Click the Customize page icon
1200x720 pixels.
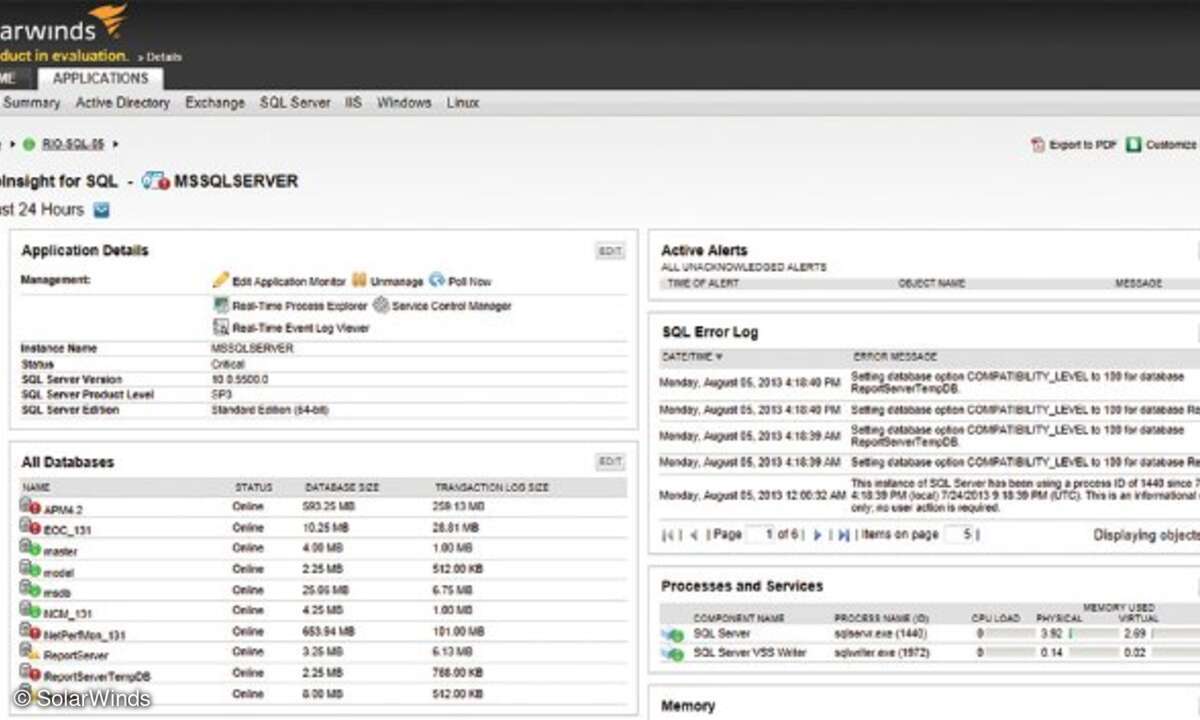[1133, 144]
